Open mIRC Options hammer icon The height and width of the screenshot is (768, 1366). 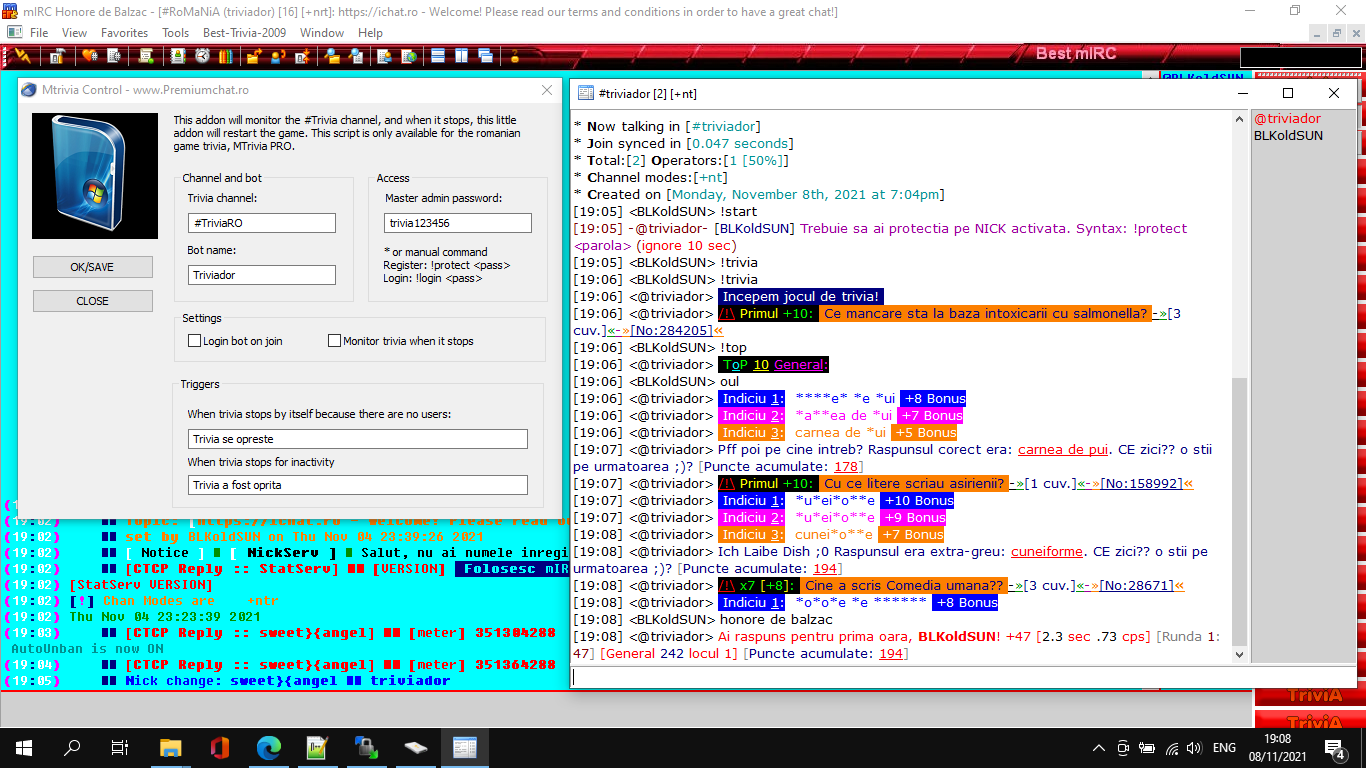(58, 55)
